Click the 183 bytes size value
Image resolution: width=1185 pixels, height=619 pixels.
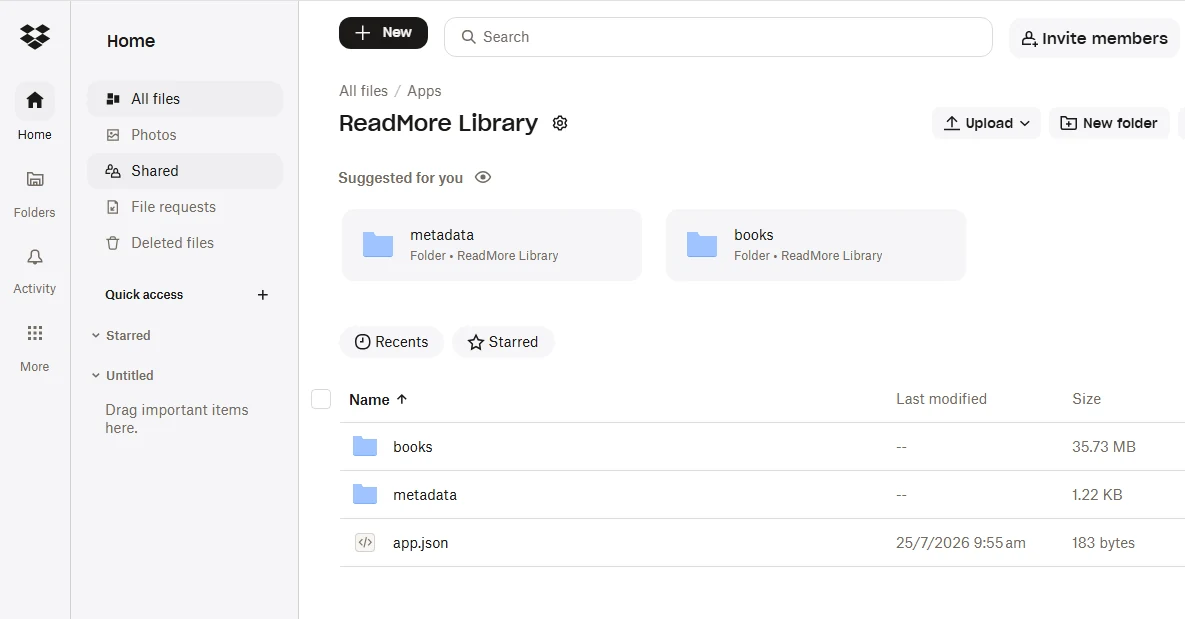(x=1103, y=543)
